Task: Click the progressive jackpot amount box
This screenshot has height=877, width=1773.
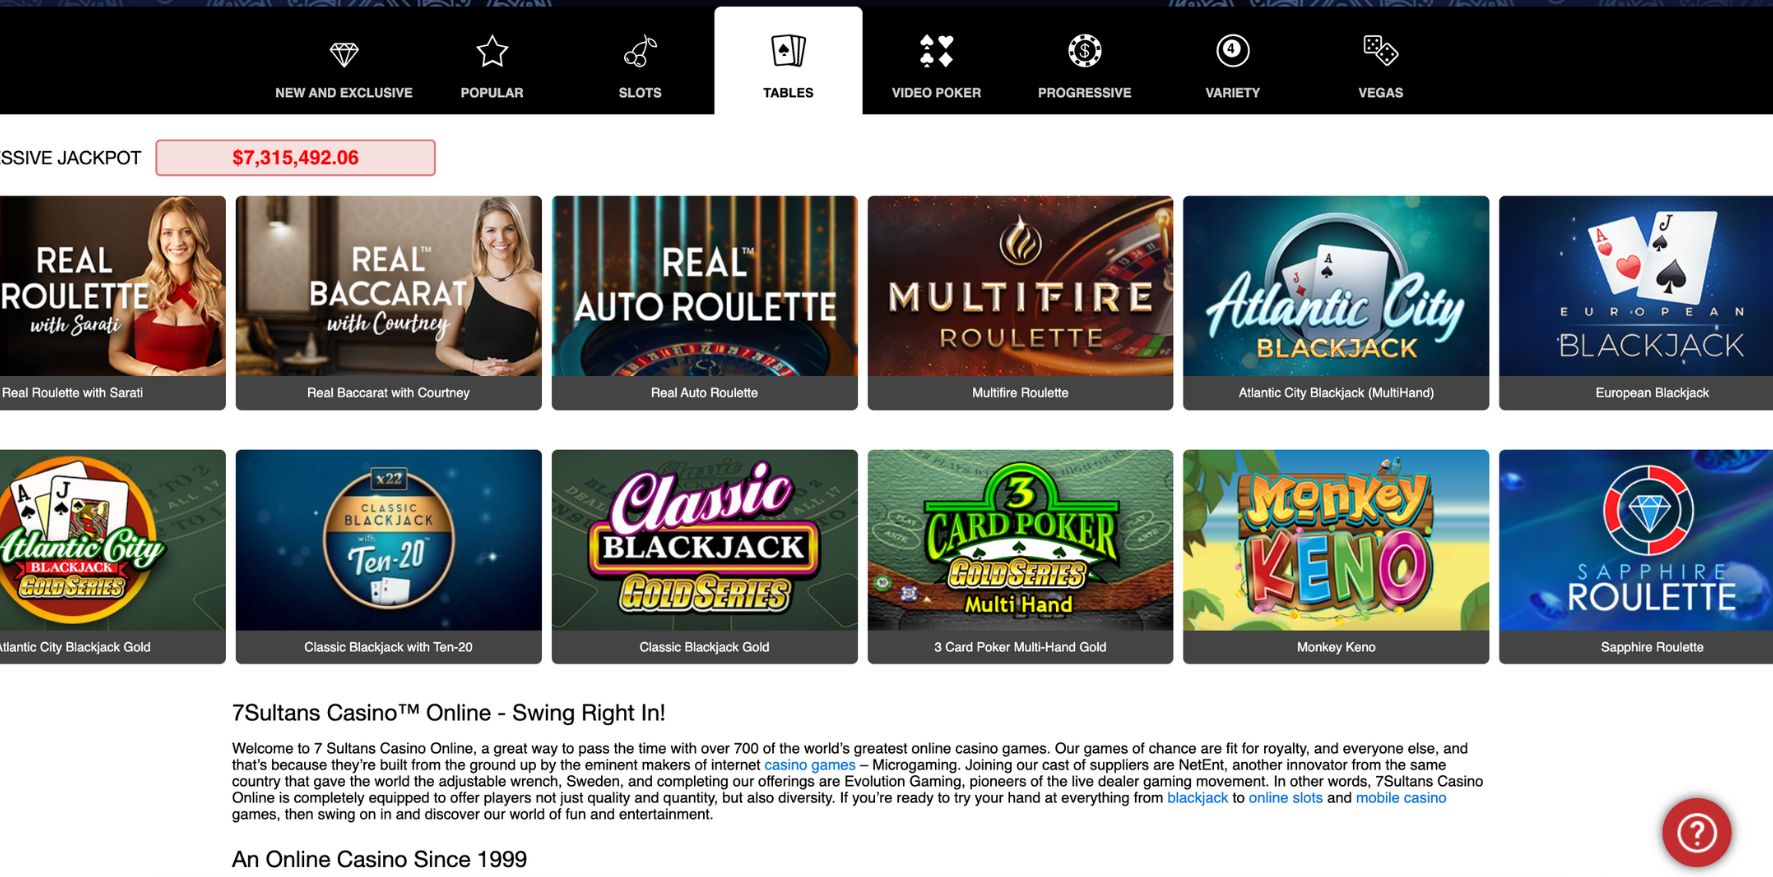Action: (295, 158)
